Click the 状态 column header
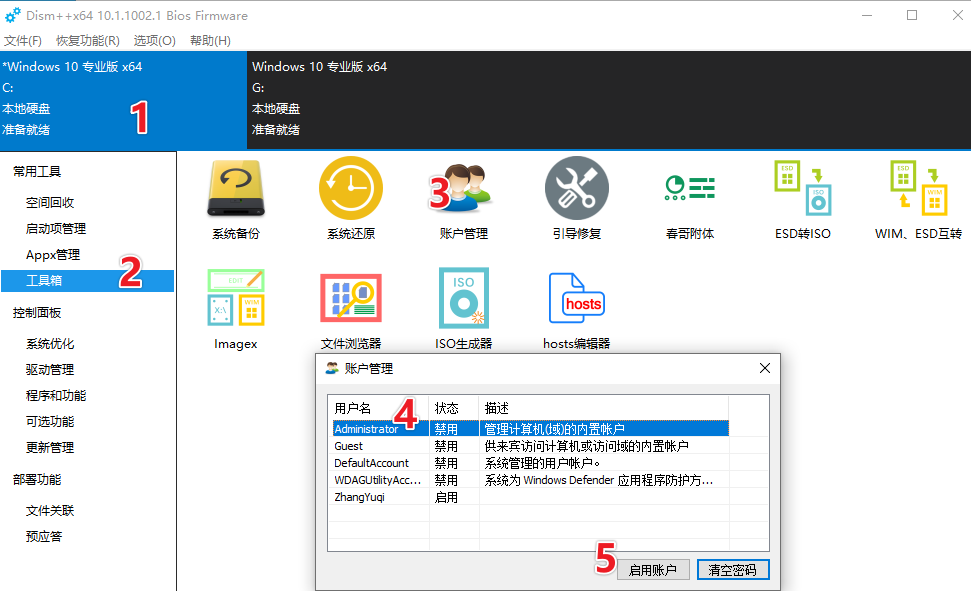 [454, 408]
